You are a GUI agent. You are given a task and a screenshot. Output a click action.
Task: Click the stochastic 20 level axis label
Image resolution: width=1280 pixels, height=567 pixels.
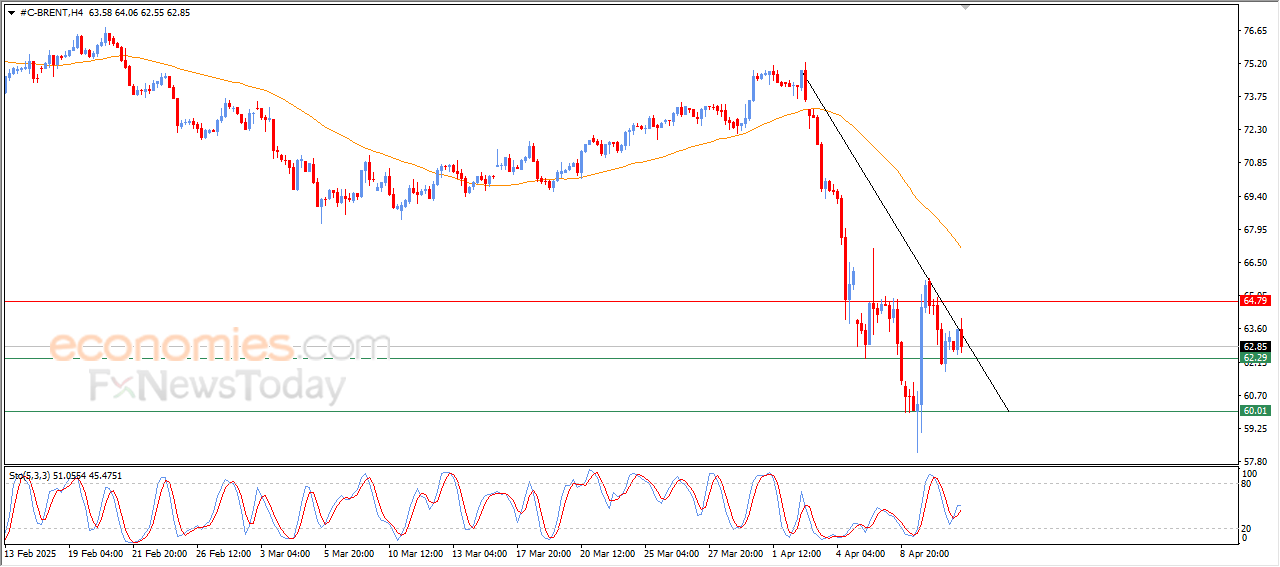click(1247, 528)
